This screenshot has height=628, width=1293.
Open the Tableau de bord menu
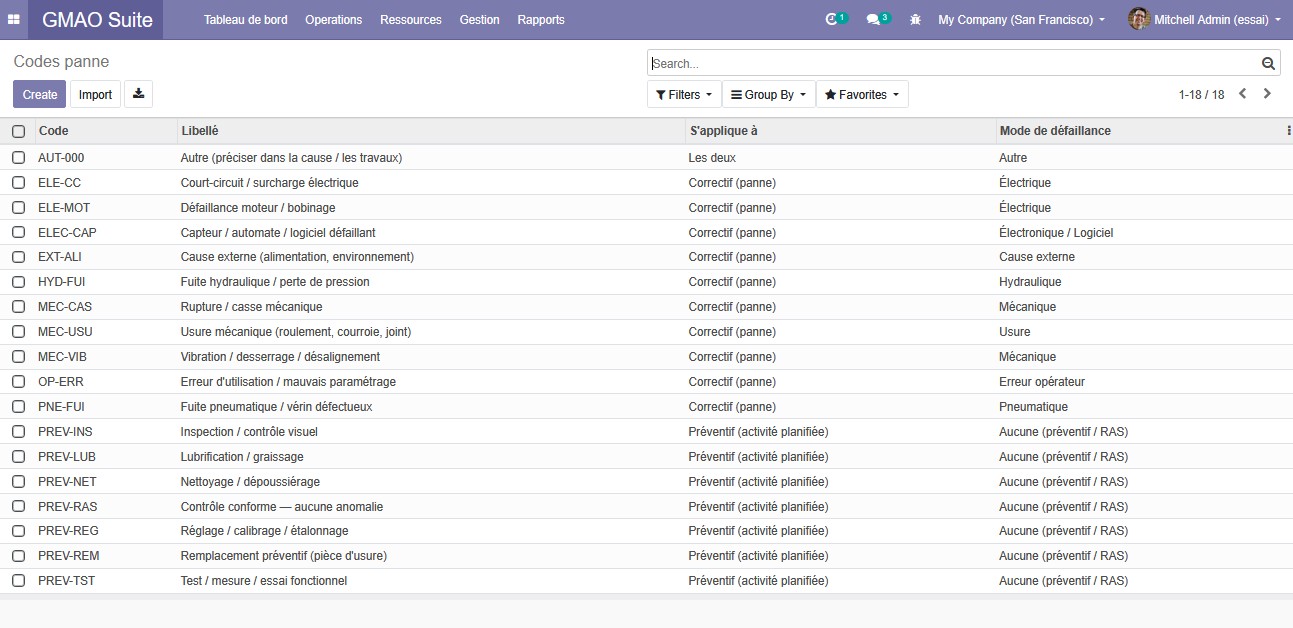point(245,19)
